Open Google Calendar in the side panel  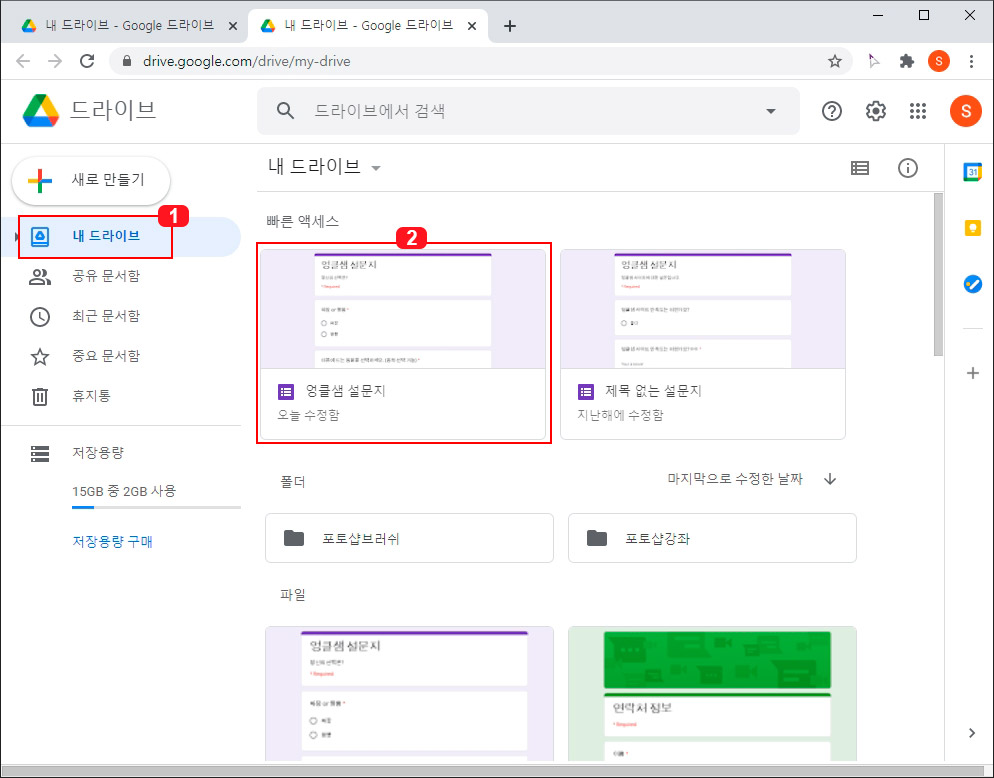(x=972, y=171)
